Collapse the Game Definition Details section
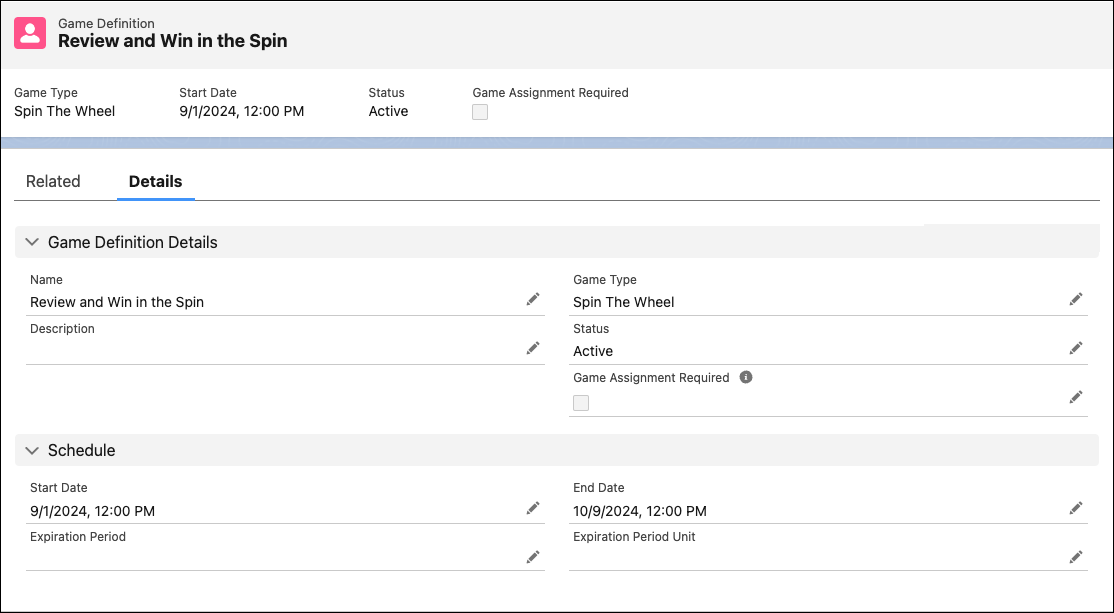Screen dimensions: 1114x613 coord(32,242)
